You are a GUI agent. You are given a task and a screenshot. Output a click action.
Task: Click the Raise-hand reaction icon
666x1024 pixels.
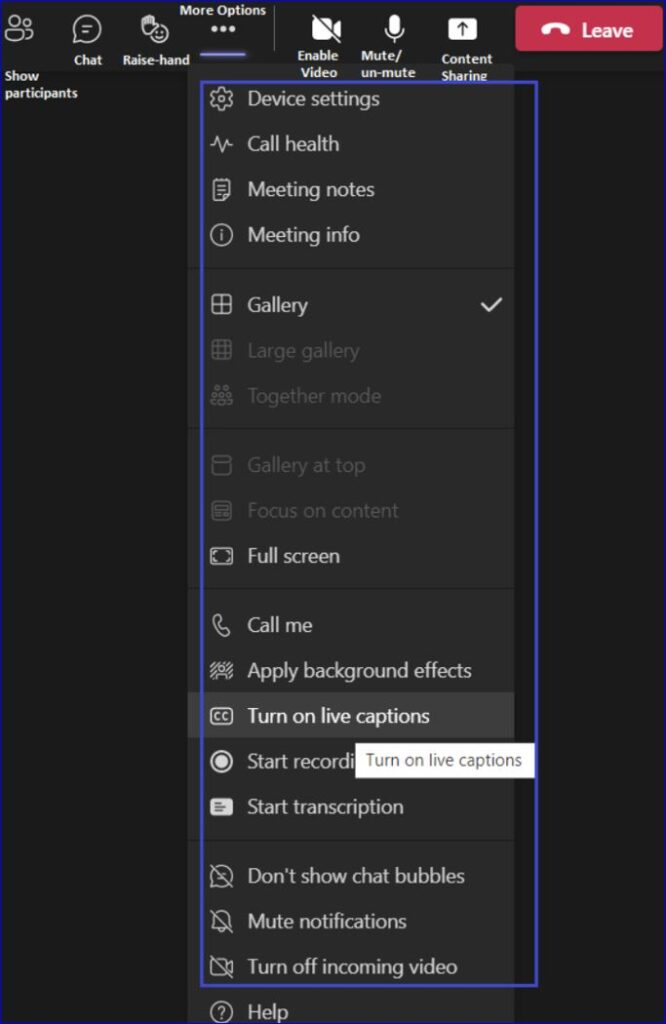(x=155, y=29)
